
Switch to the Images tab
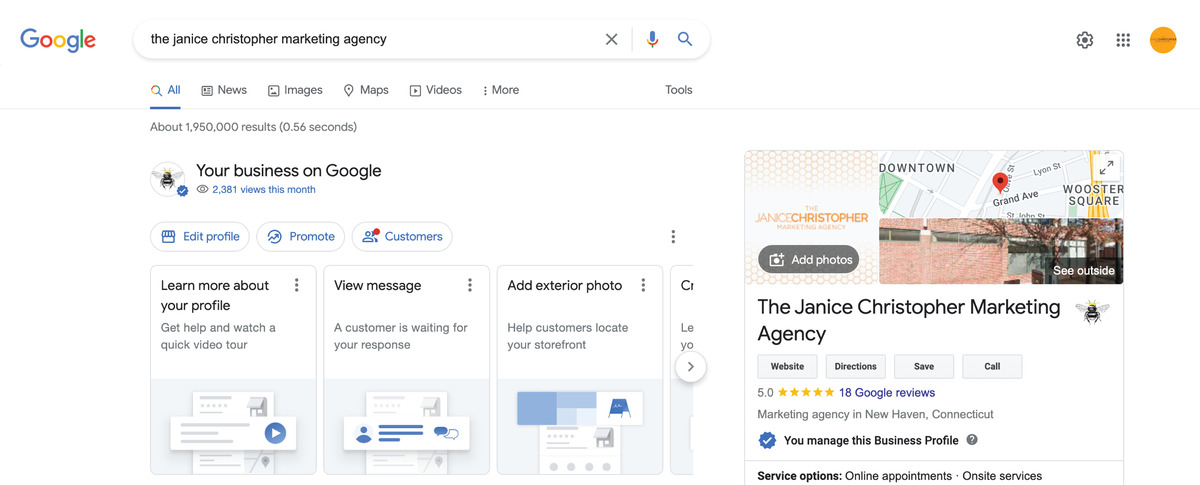click(x=295, y=90)
